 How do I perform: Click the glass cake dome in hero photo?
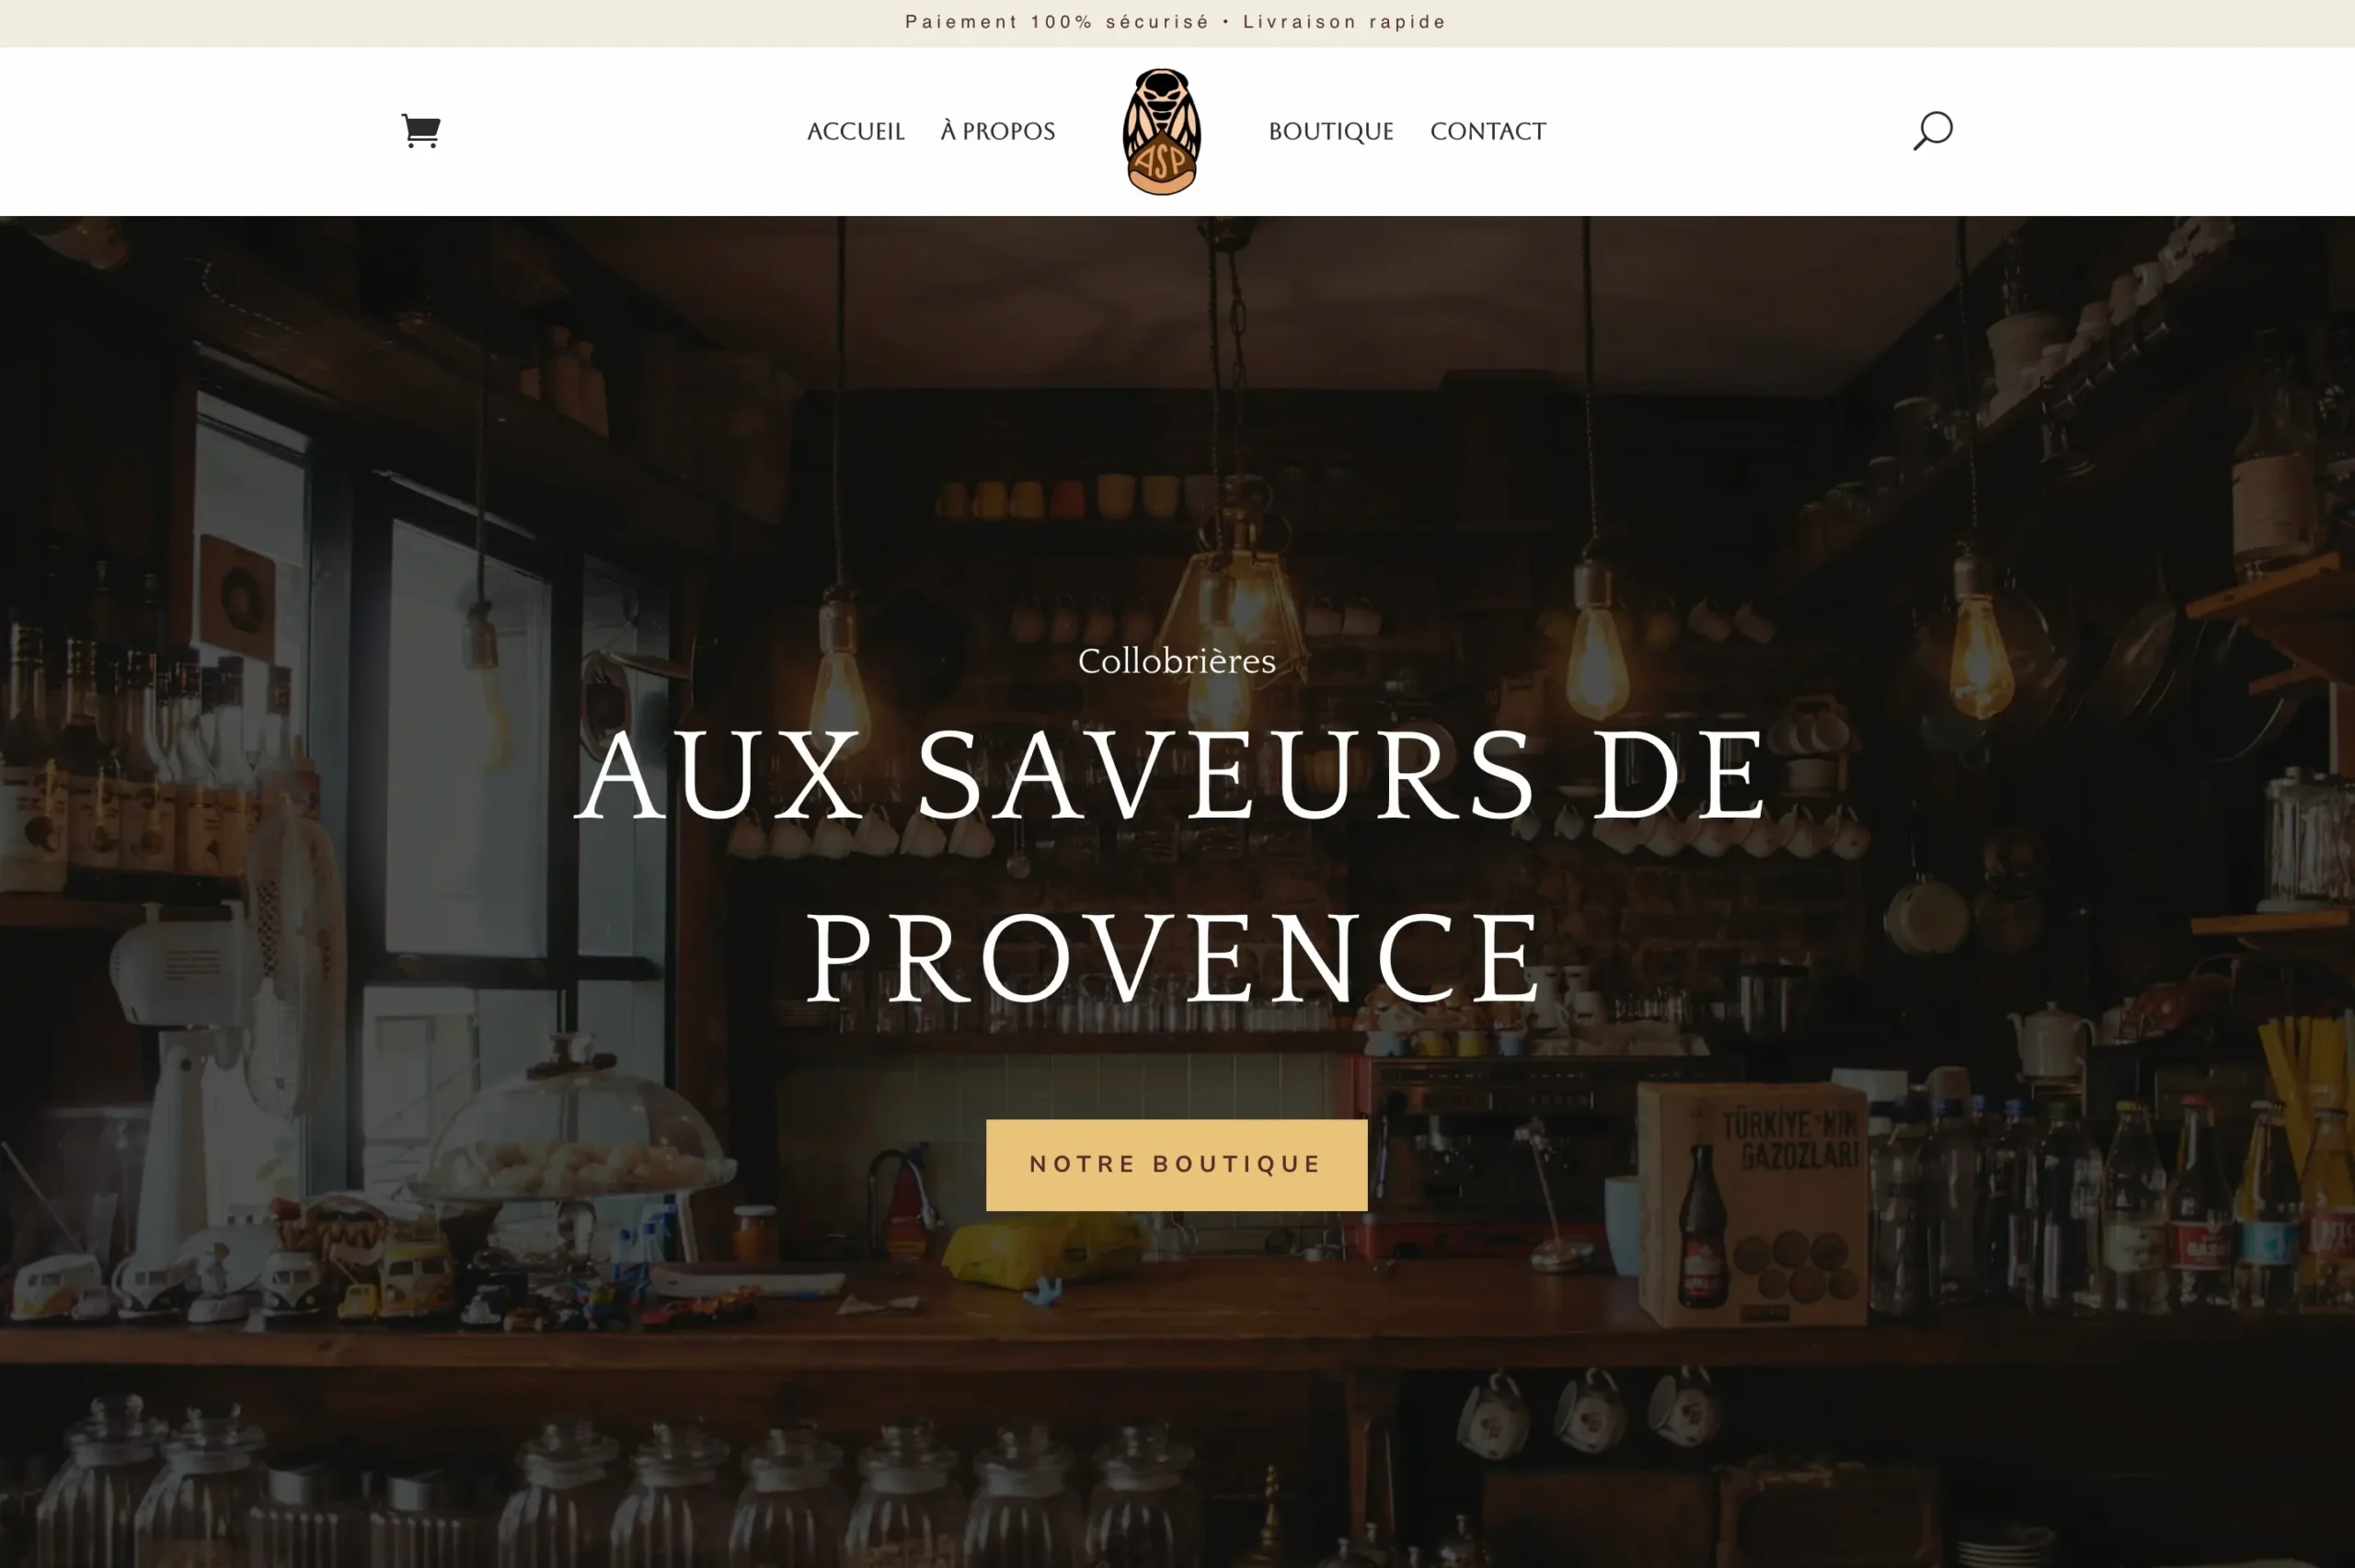[573, 1130]
